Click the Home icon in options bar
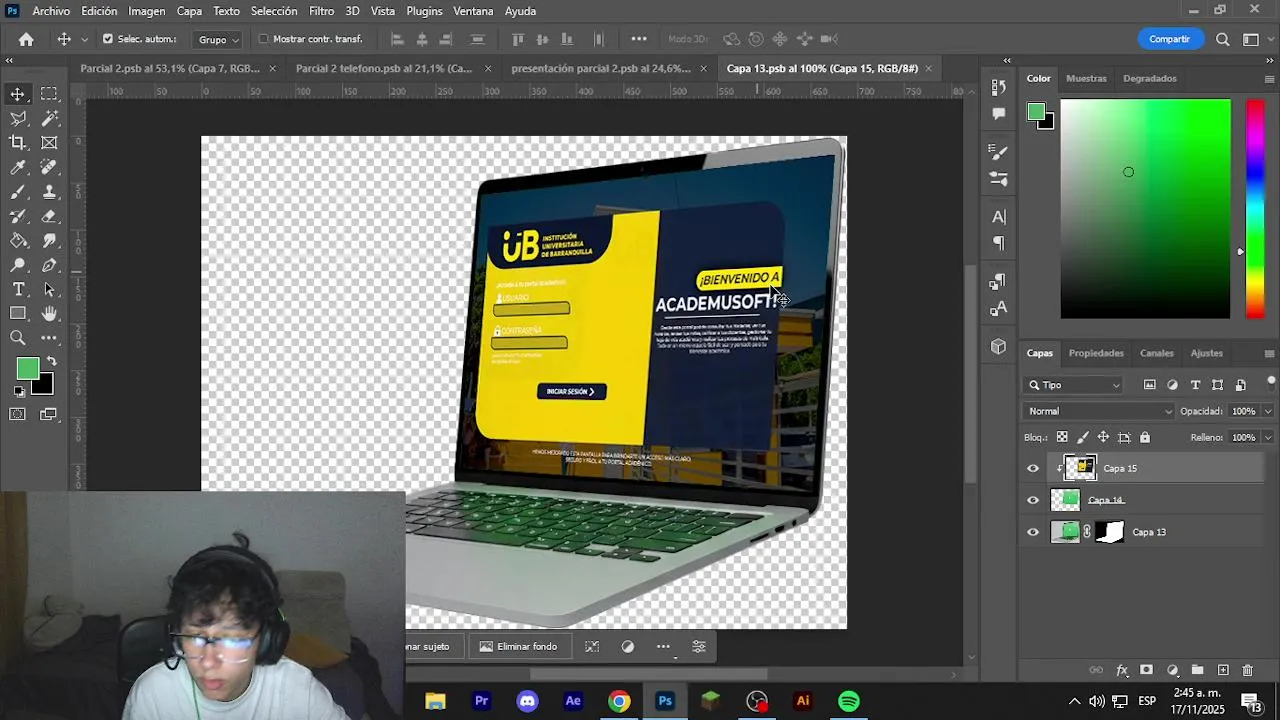This screenshot has width=1280, height=720. click(26, 39)
